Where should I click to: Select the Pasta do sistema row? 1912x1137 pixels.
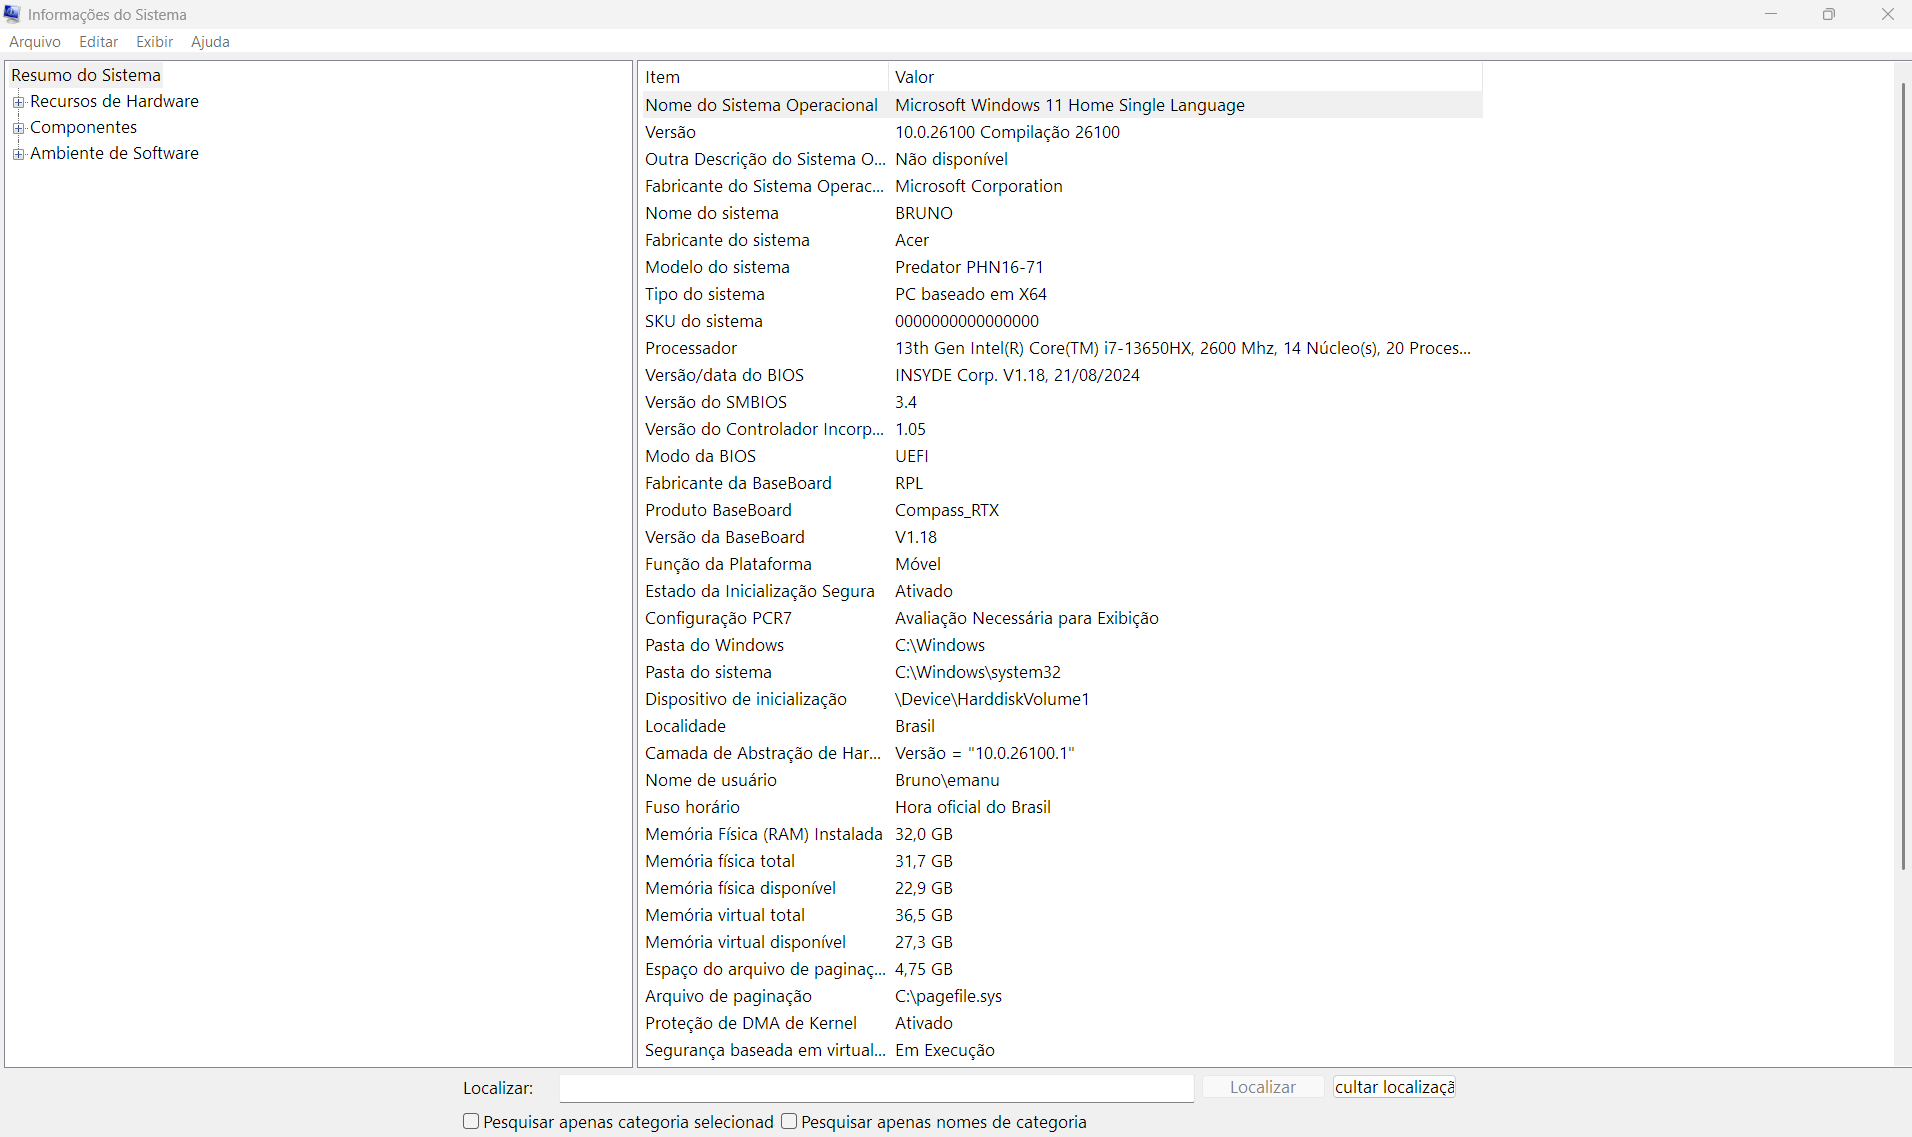(1061, 672)
